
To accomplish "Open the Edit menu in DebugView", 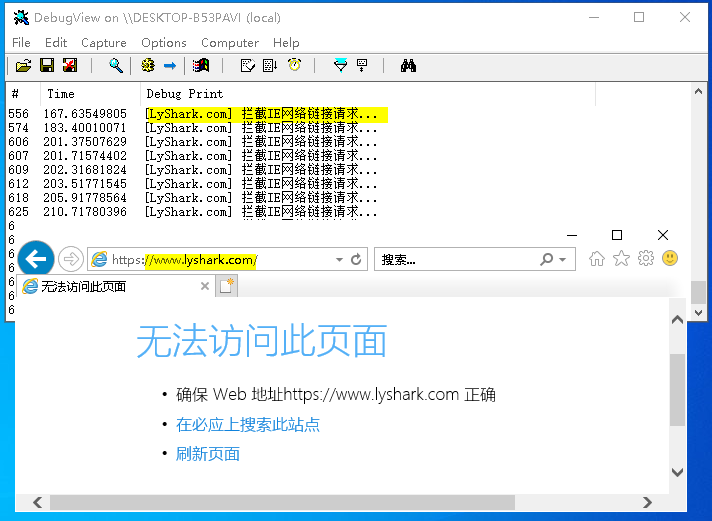I will (x=56, y=43).
